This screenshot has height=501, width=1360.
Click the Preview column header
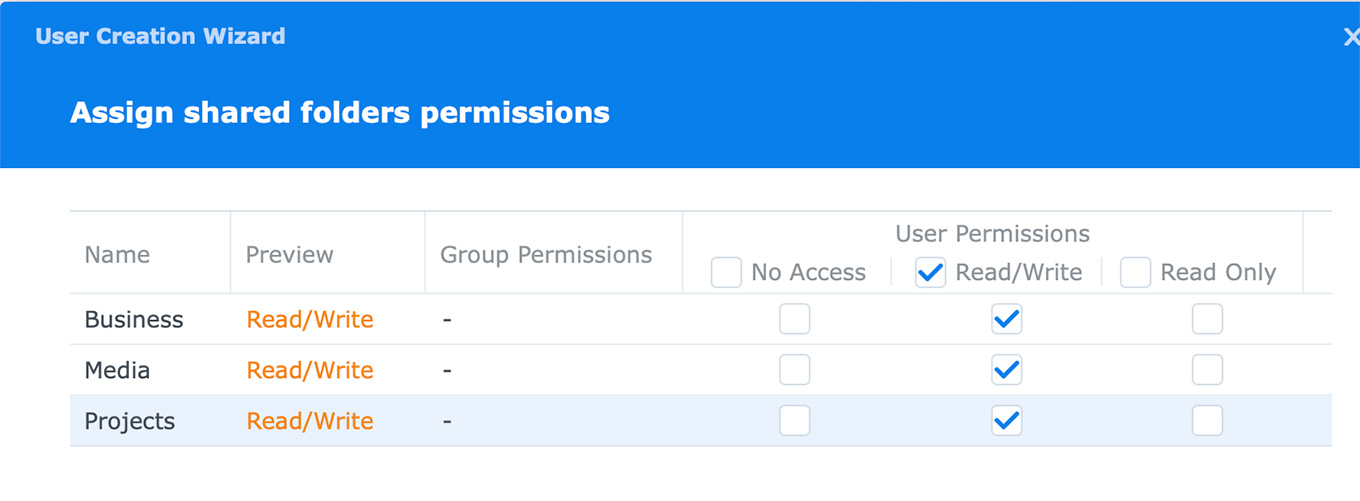coord(290,255)
